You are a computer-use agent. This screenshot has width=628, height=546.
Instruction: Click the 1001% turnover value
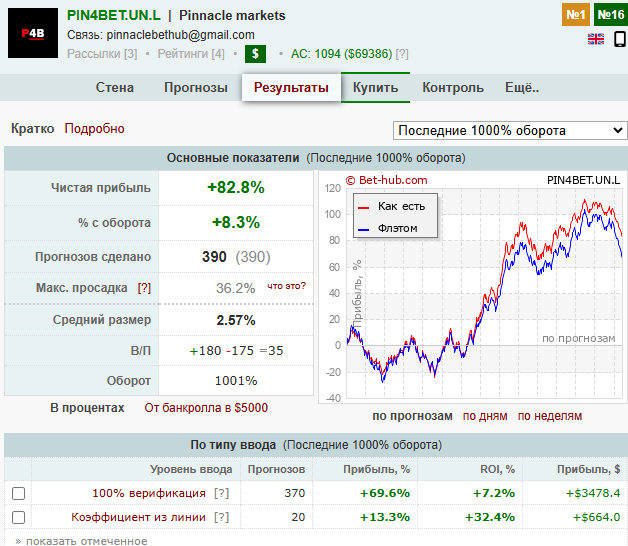coord(236,381)
